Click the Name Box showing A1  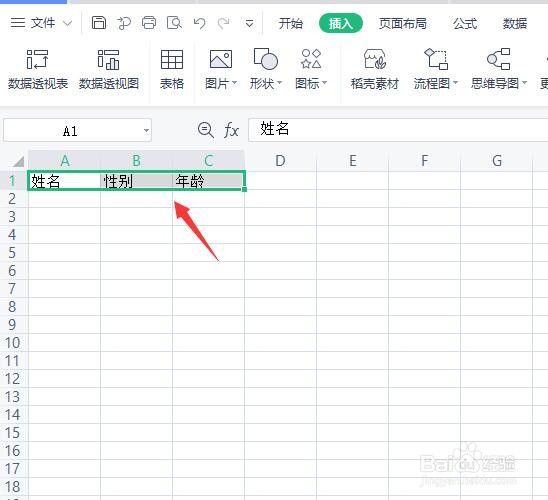[72, 131]
